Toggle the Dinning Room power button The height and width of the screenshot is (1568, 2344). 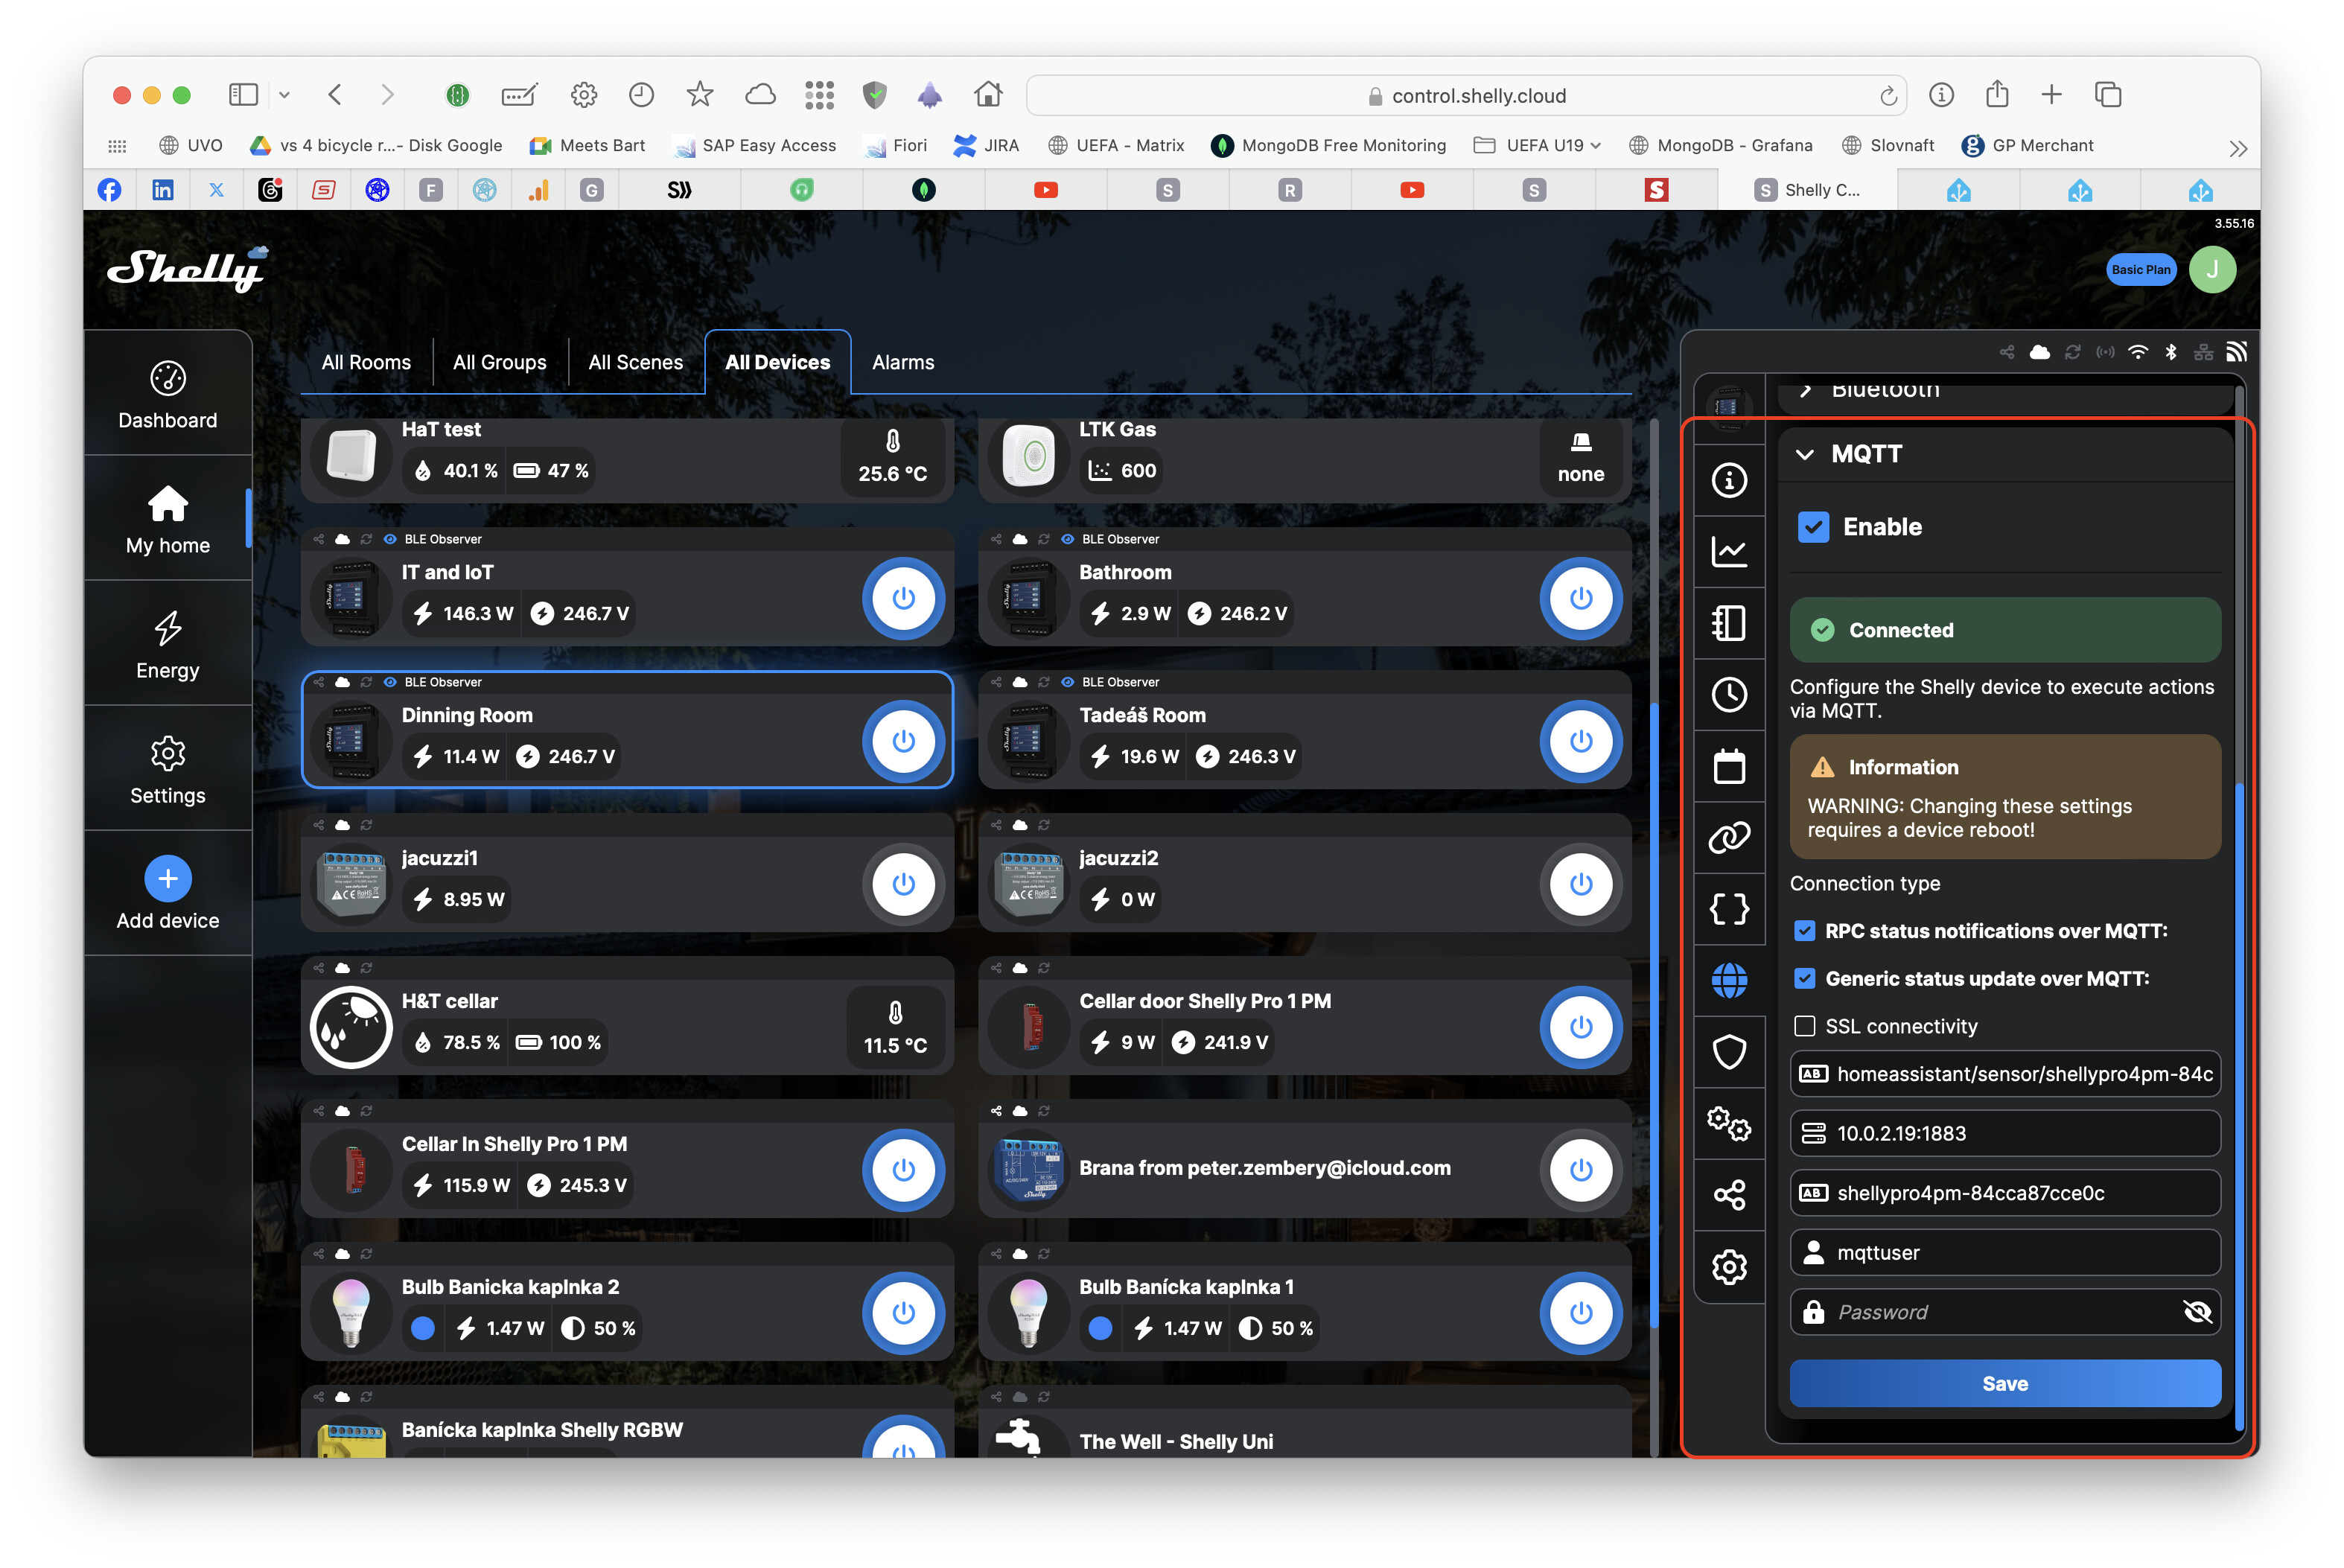903,741
